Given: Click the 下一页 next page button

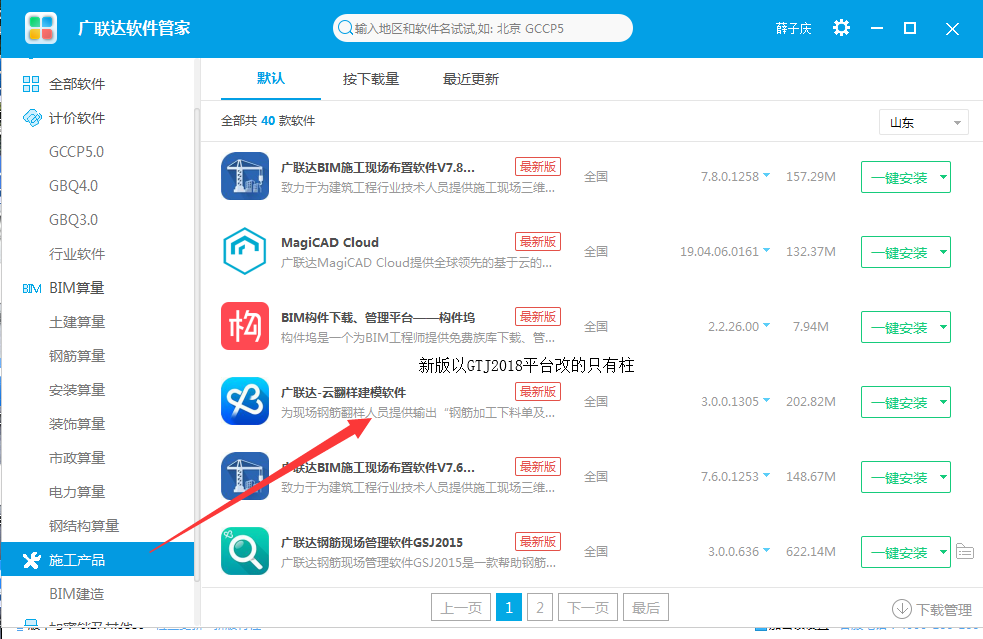Looking at the screenshot, I should [587, 608].
